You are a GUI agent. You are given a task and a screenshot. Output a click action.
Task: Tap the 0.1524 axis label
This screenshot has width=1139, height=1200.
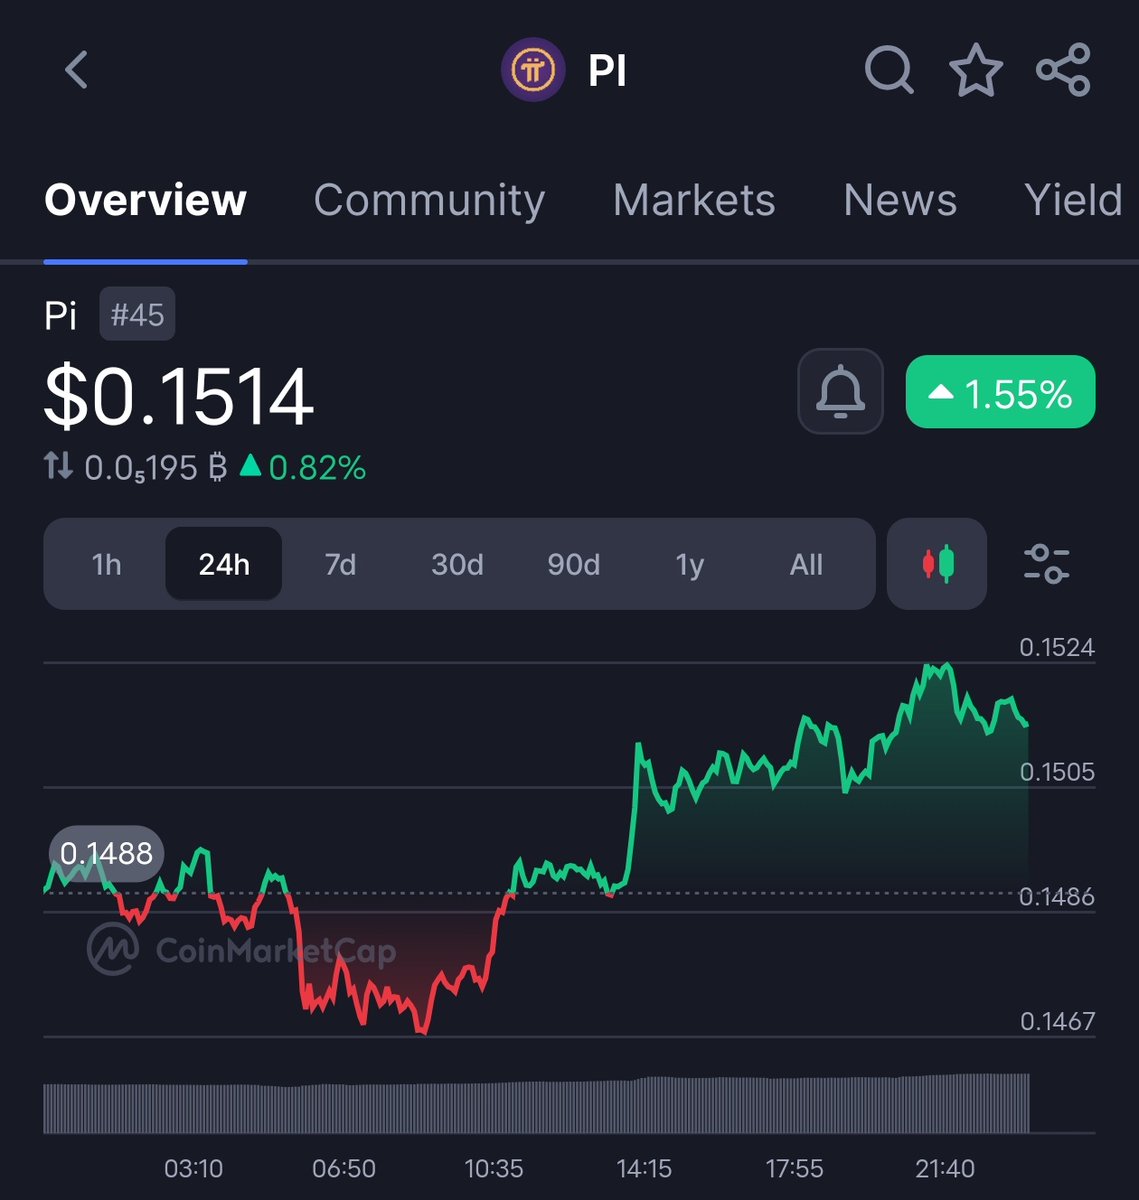(x=1057, y=648)
